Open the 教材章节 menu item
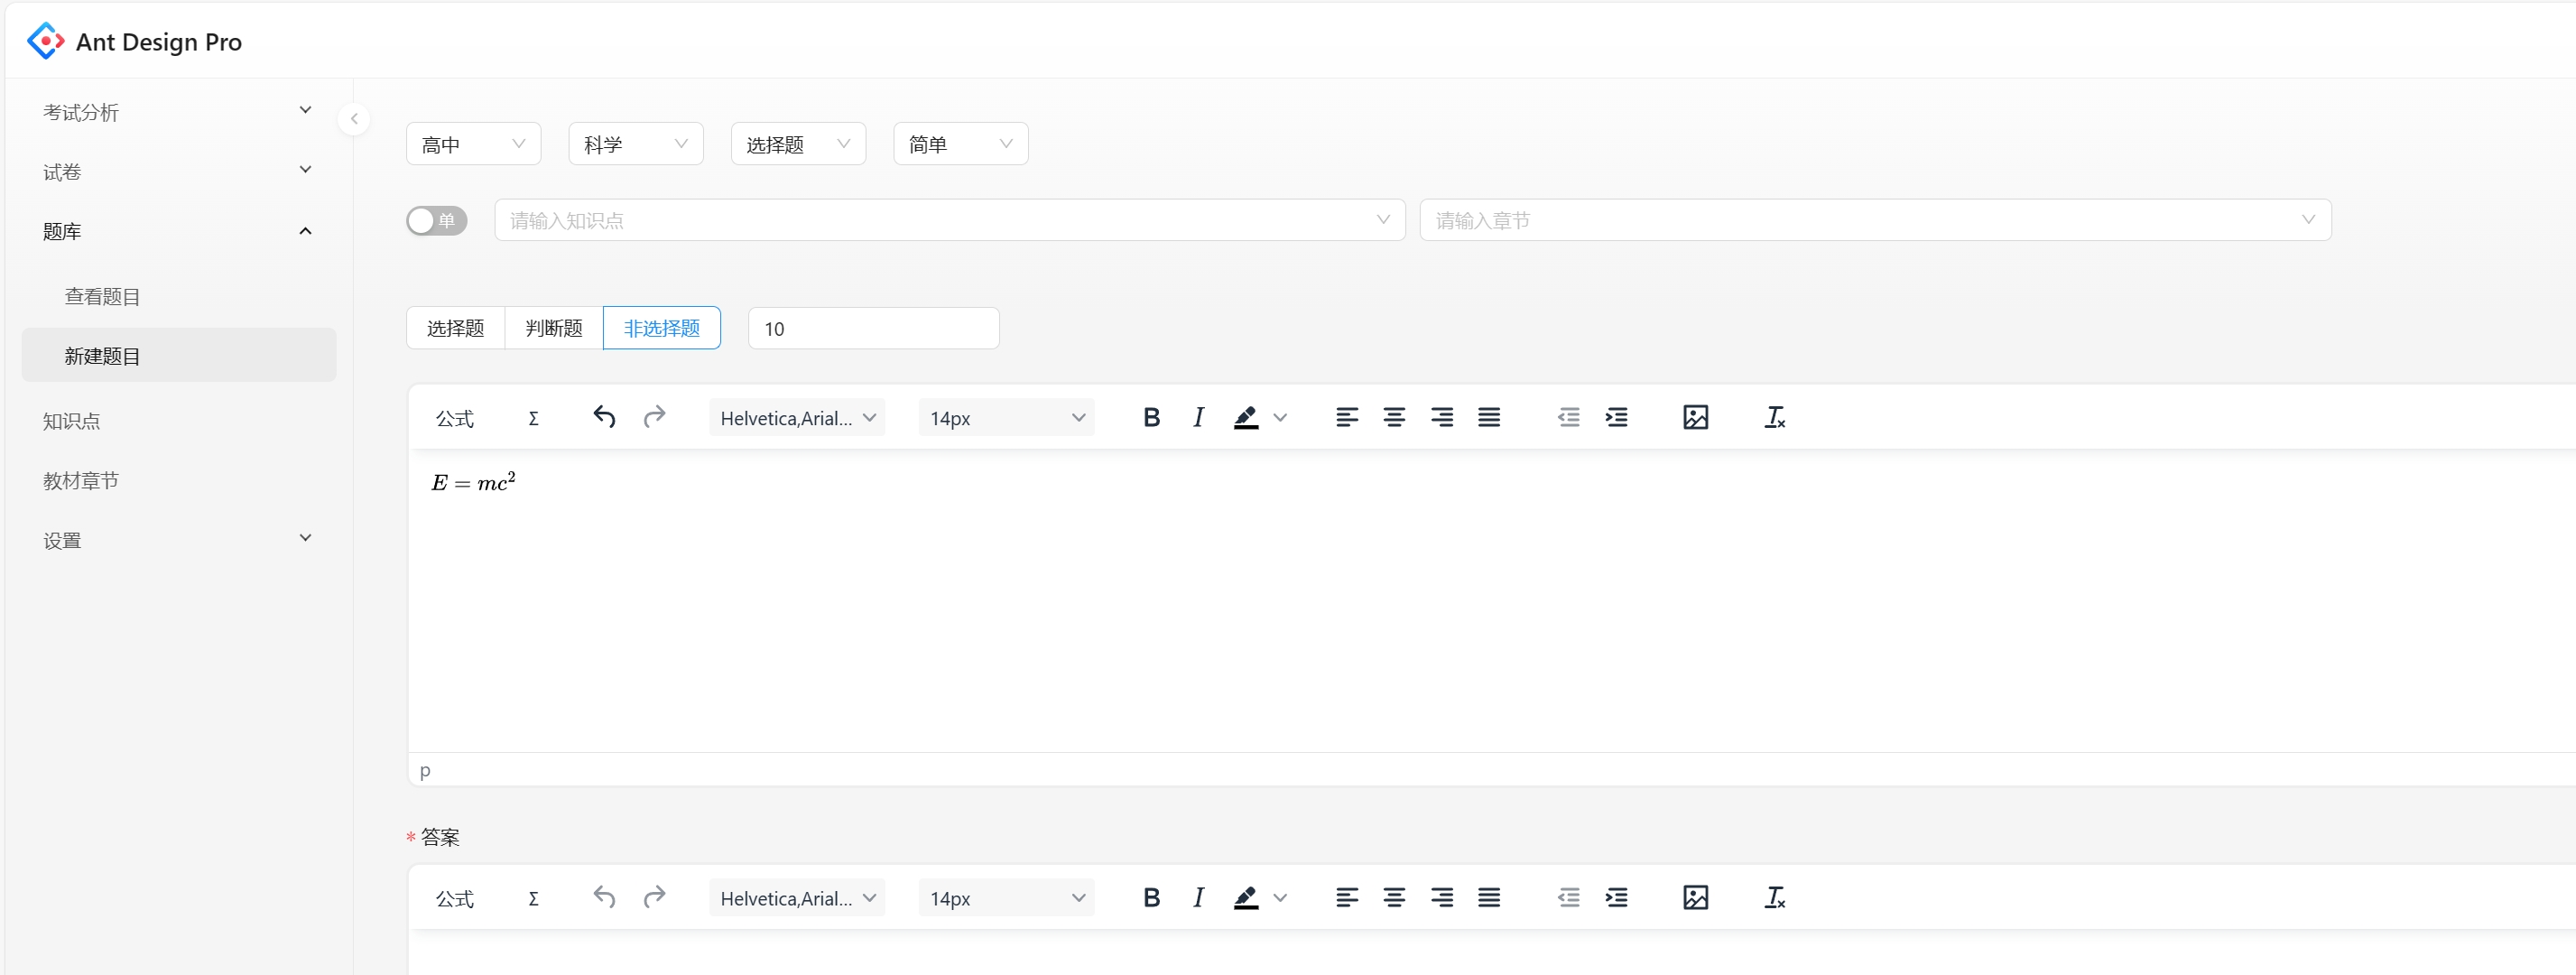The image size is (2576, 975). 179,480
